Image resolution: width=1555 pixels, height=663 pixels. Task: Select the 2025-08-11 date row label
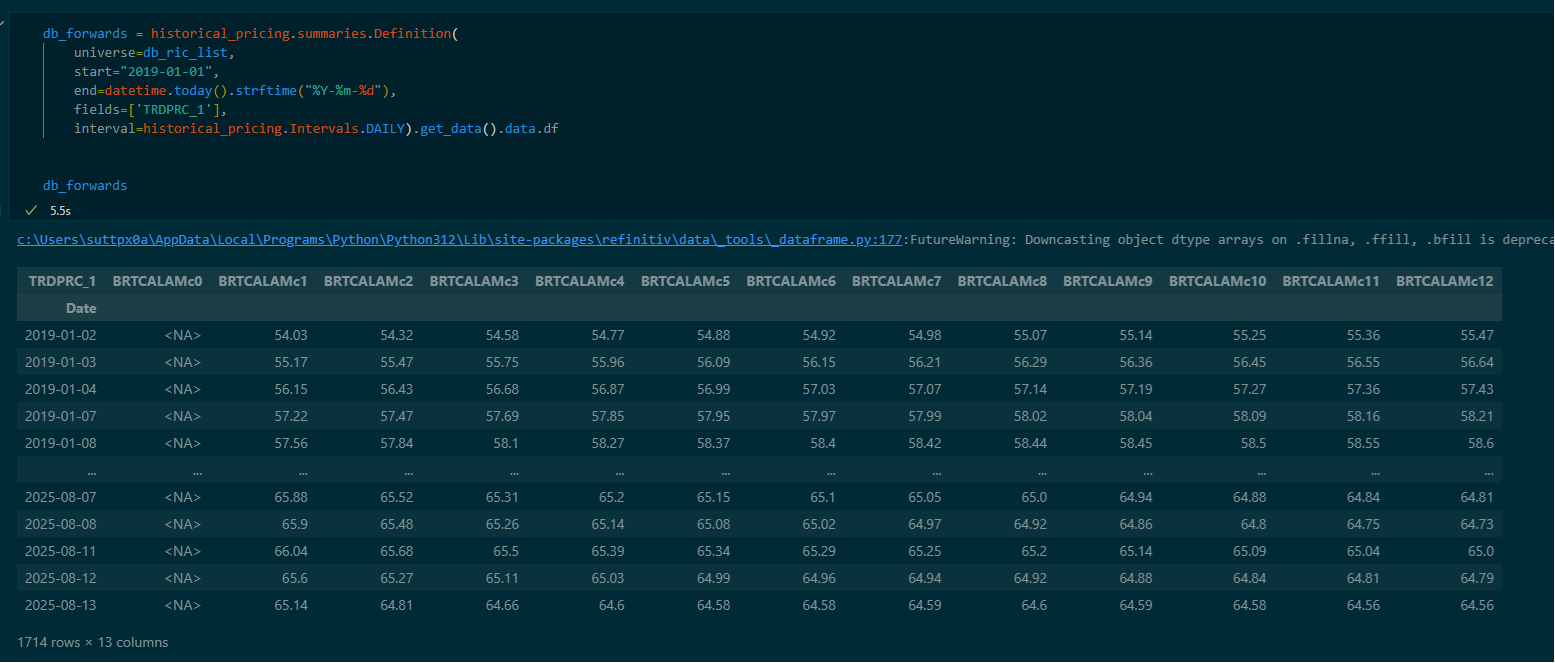(x=61, y=551)
